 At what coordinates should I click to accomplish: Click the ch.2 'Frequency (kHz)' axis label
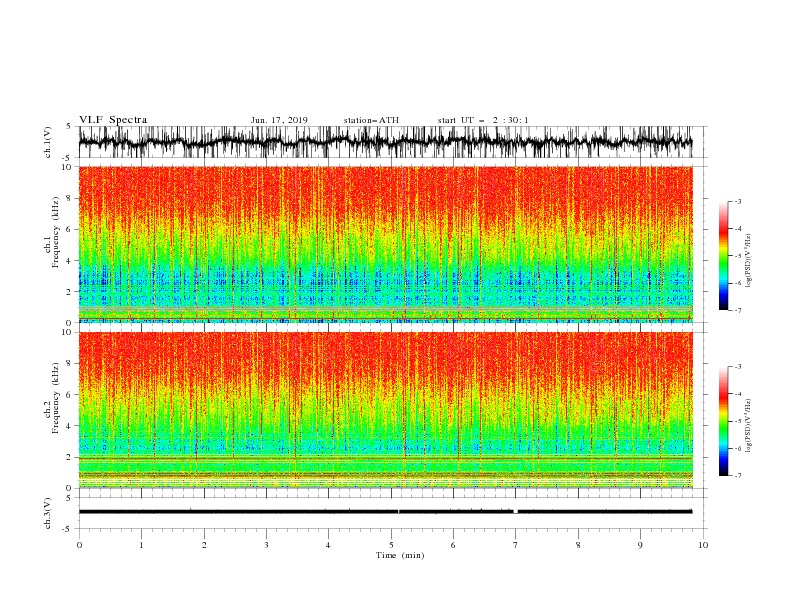point(56,398)
